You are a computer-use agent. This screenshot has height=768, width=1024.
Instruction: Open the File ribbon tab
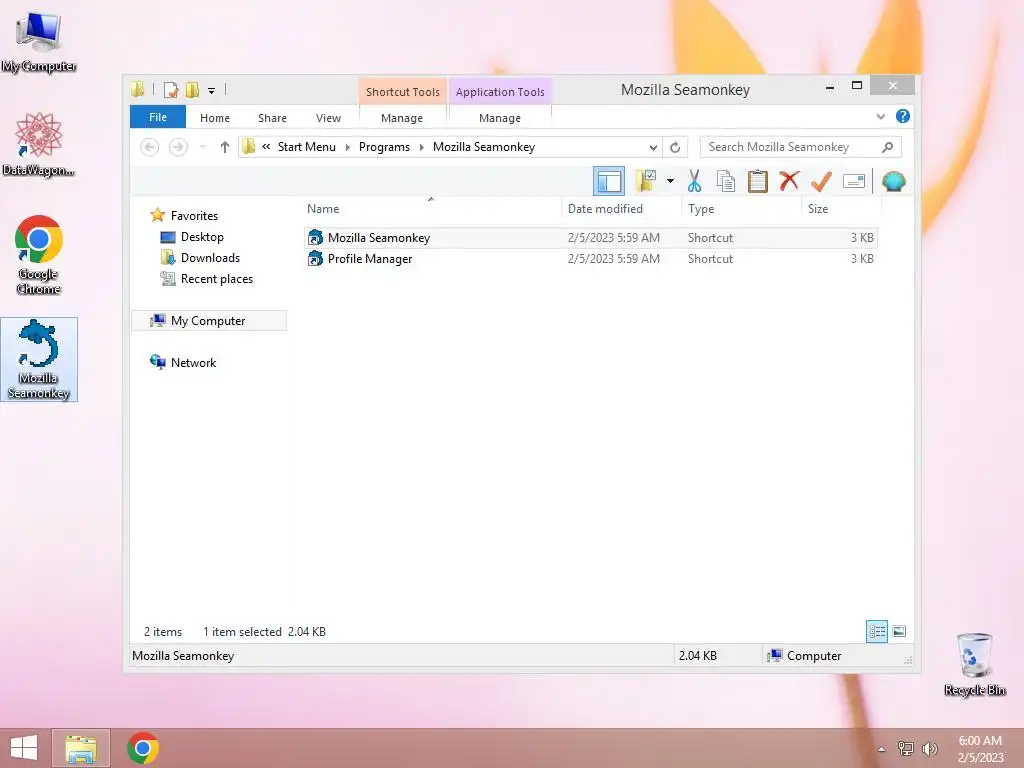click(x=158, y=117)
